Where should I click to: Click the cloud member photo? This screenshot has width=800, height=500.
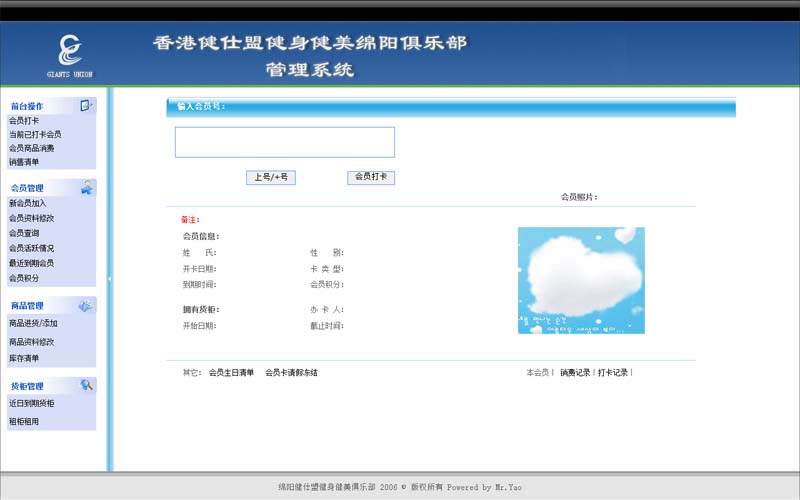pos(581,280)
